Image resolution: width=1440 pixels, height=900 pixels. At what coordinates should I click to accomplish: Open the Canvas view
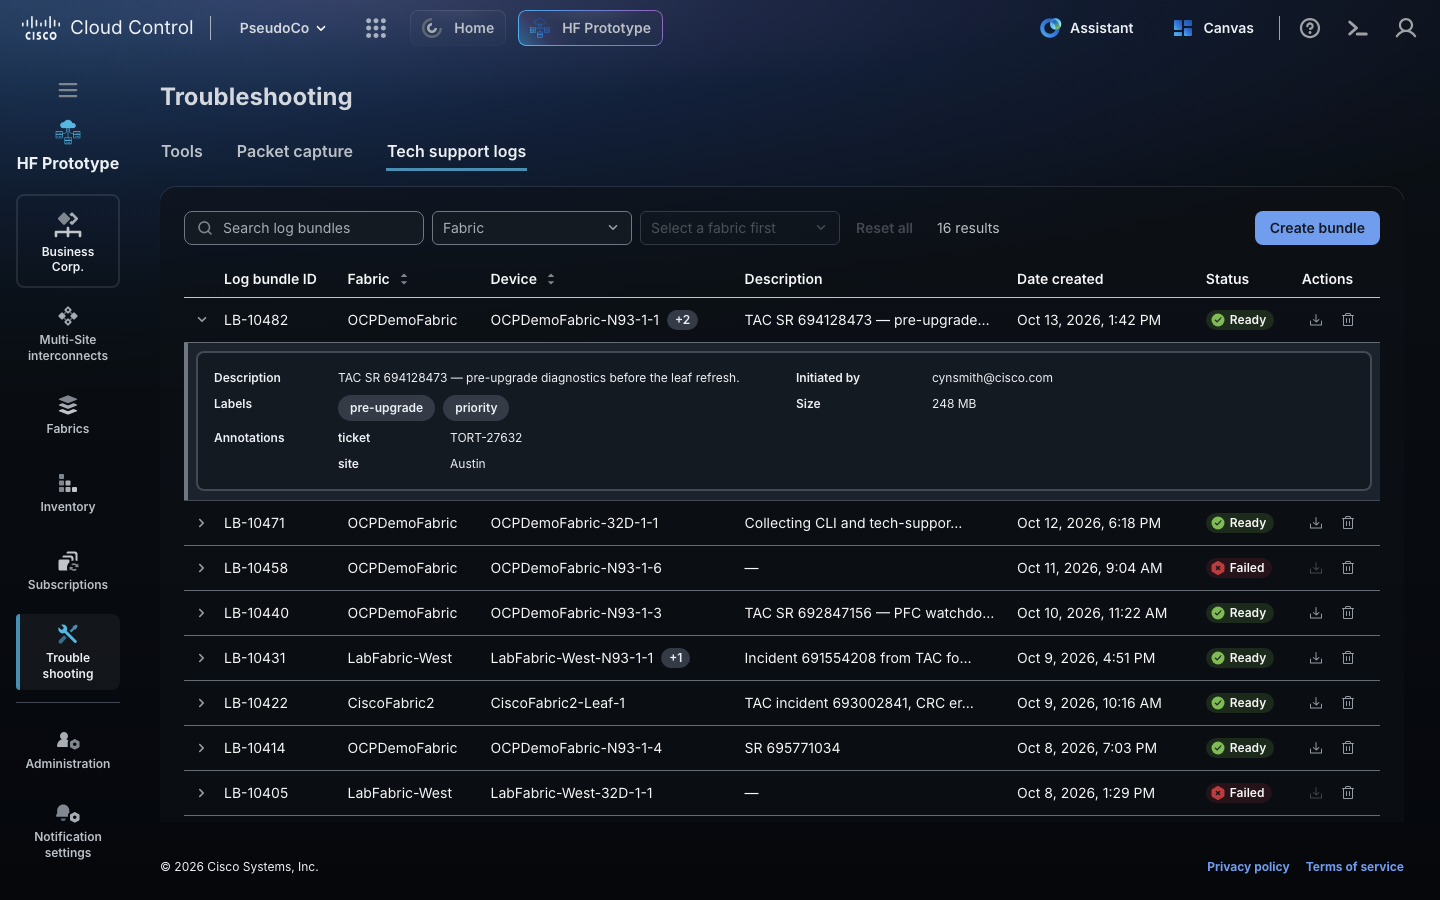(1213, 28)
